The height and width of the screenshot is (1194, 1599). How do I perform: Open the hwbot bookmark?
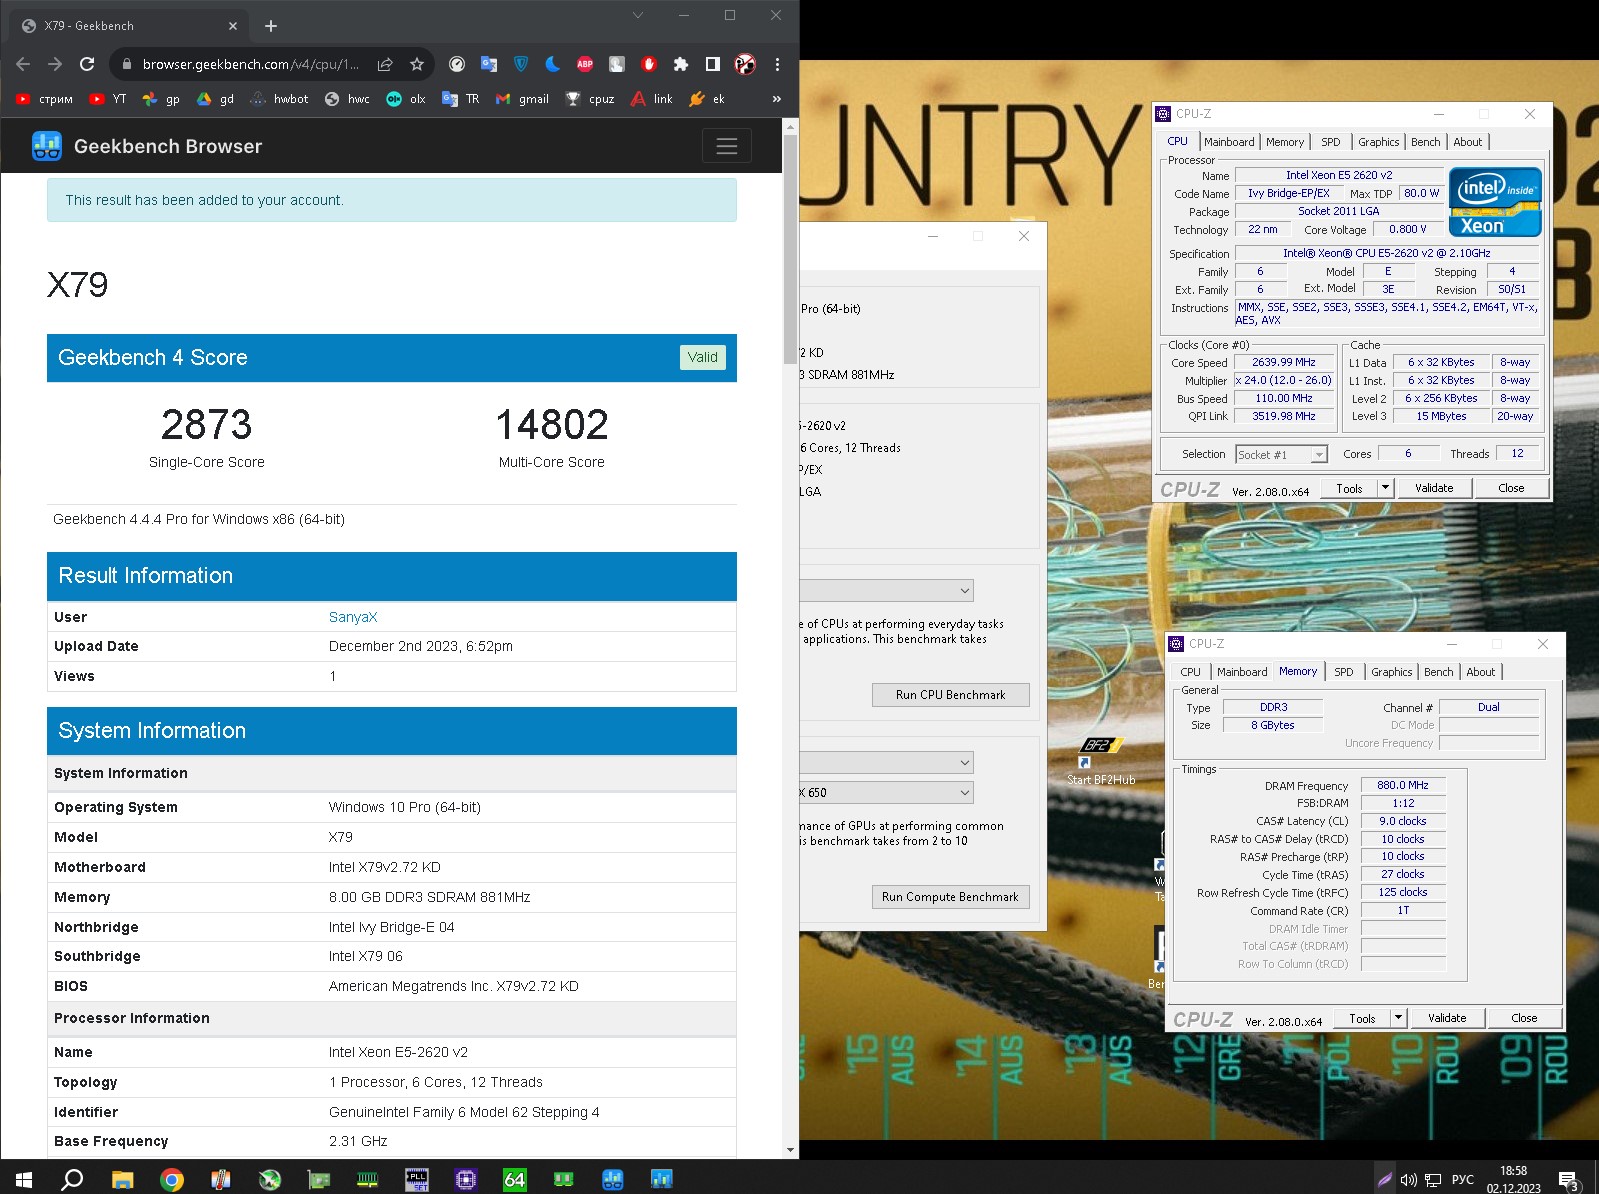pos(279,99)
